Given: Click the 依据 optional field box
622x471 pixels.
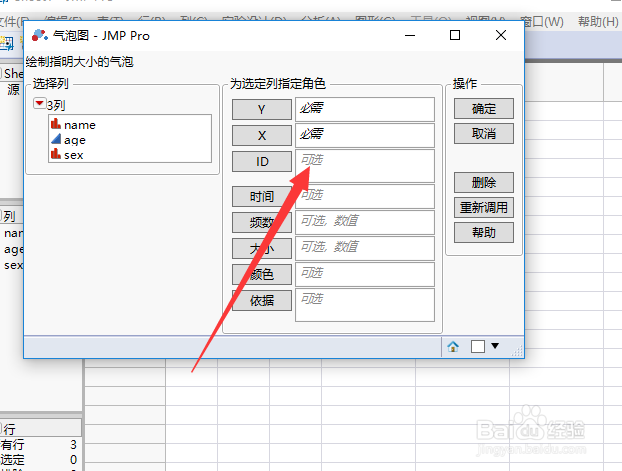Looking at the screenshot, I should point(365,305).
